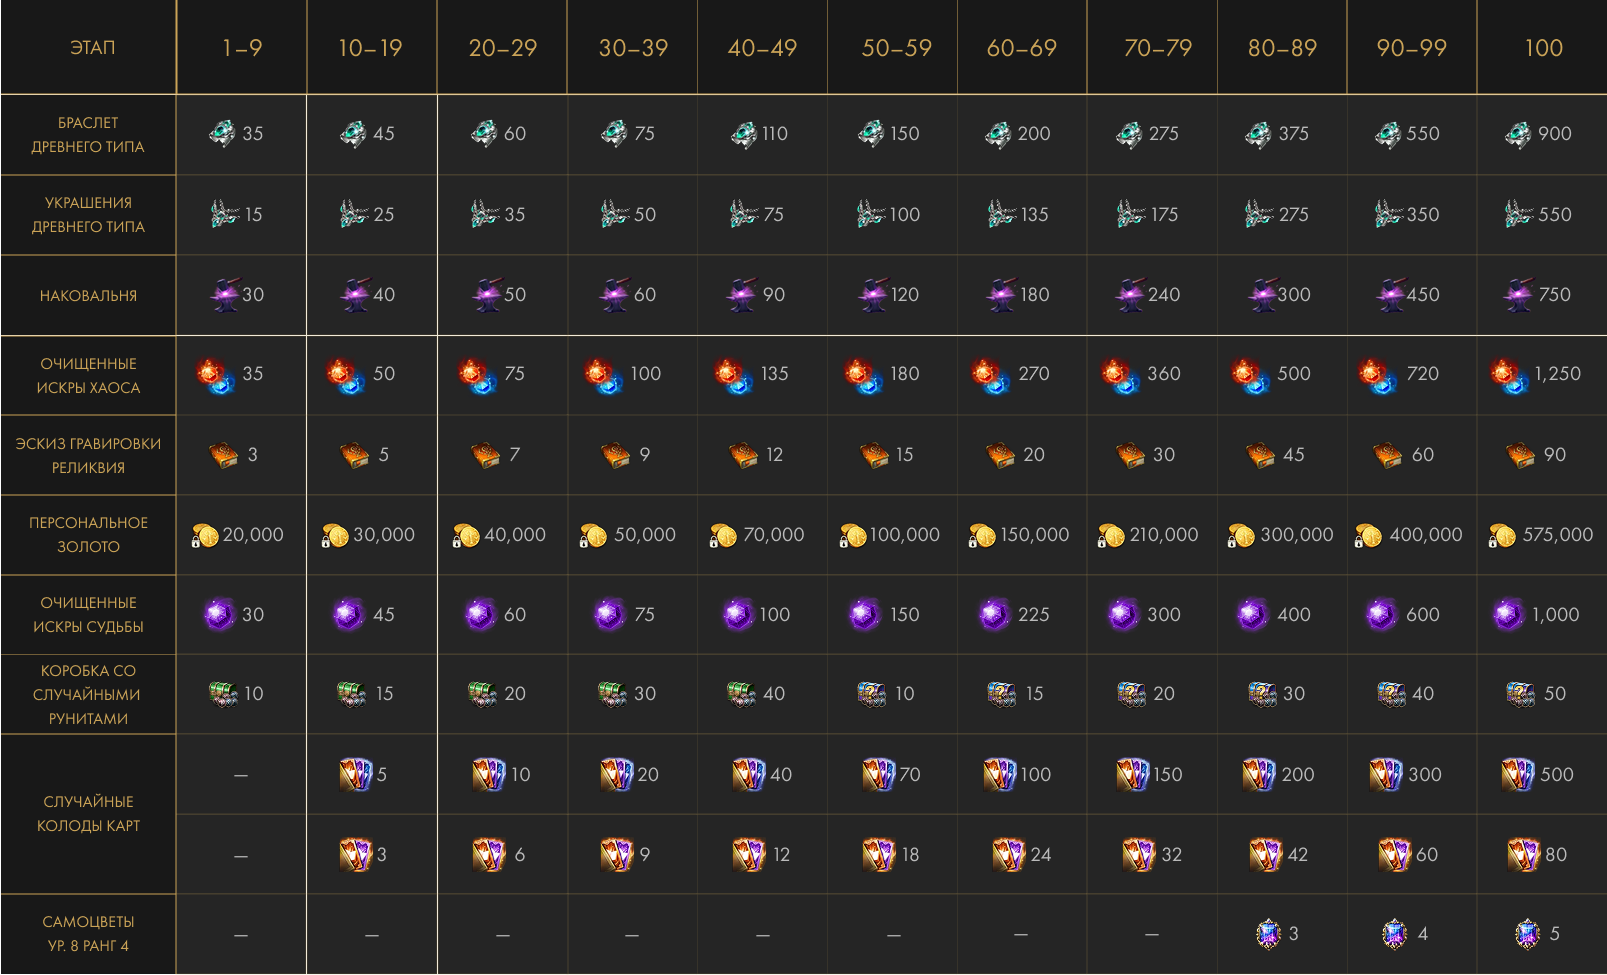Select the 100 stage column header
Image resolution: width=1607 pixels, height=975 pixels.
pos(1543,48)
